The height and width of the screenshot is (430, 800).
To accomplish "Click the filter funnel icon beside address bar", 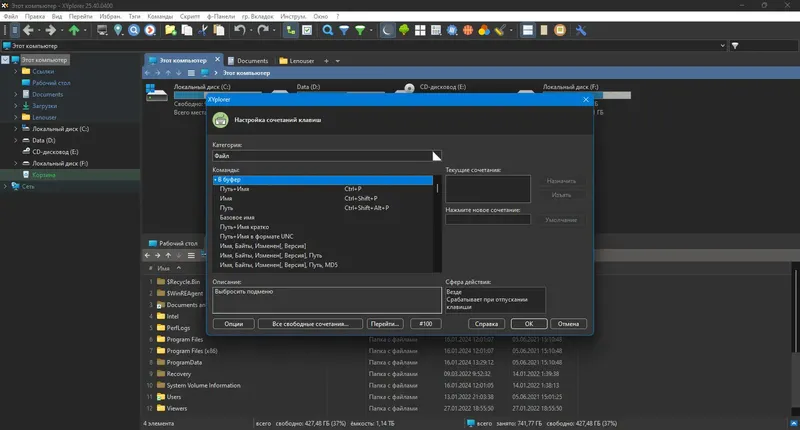I will coord(735,46).
